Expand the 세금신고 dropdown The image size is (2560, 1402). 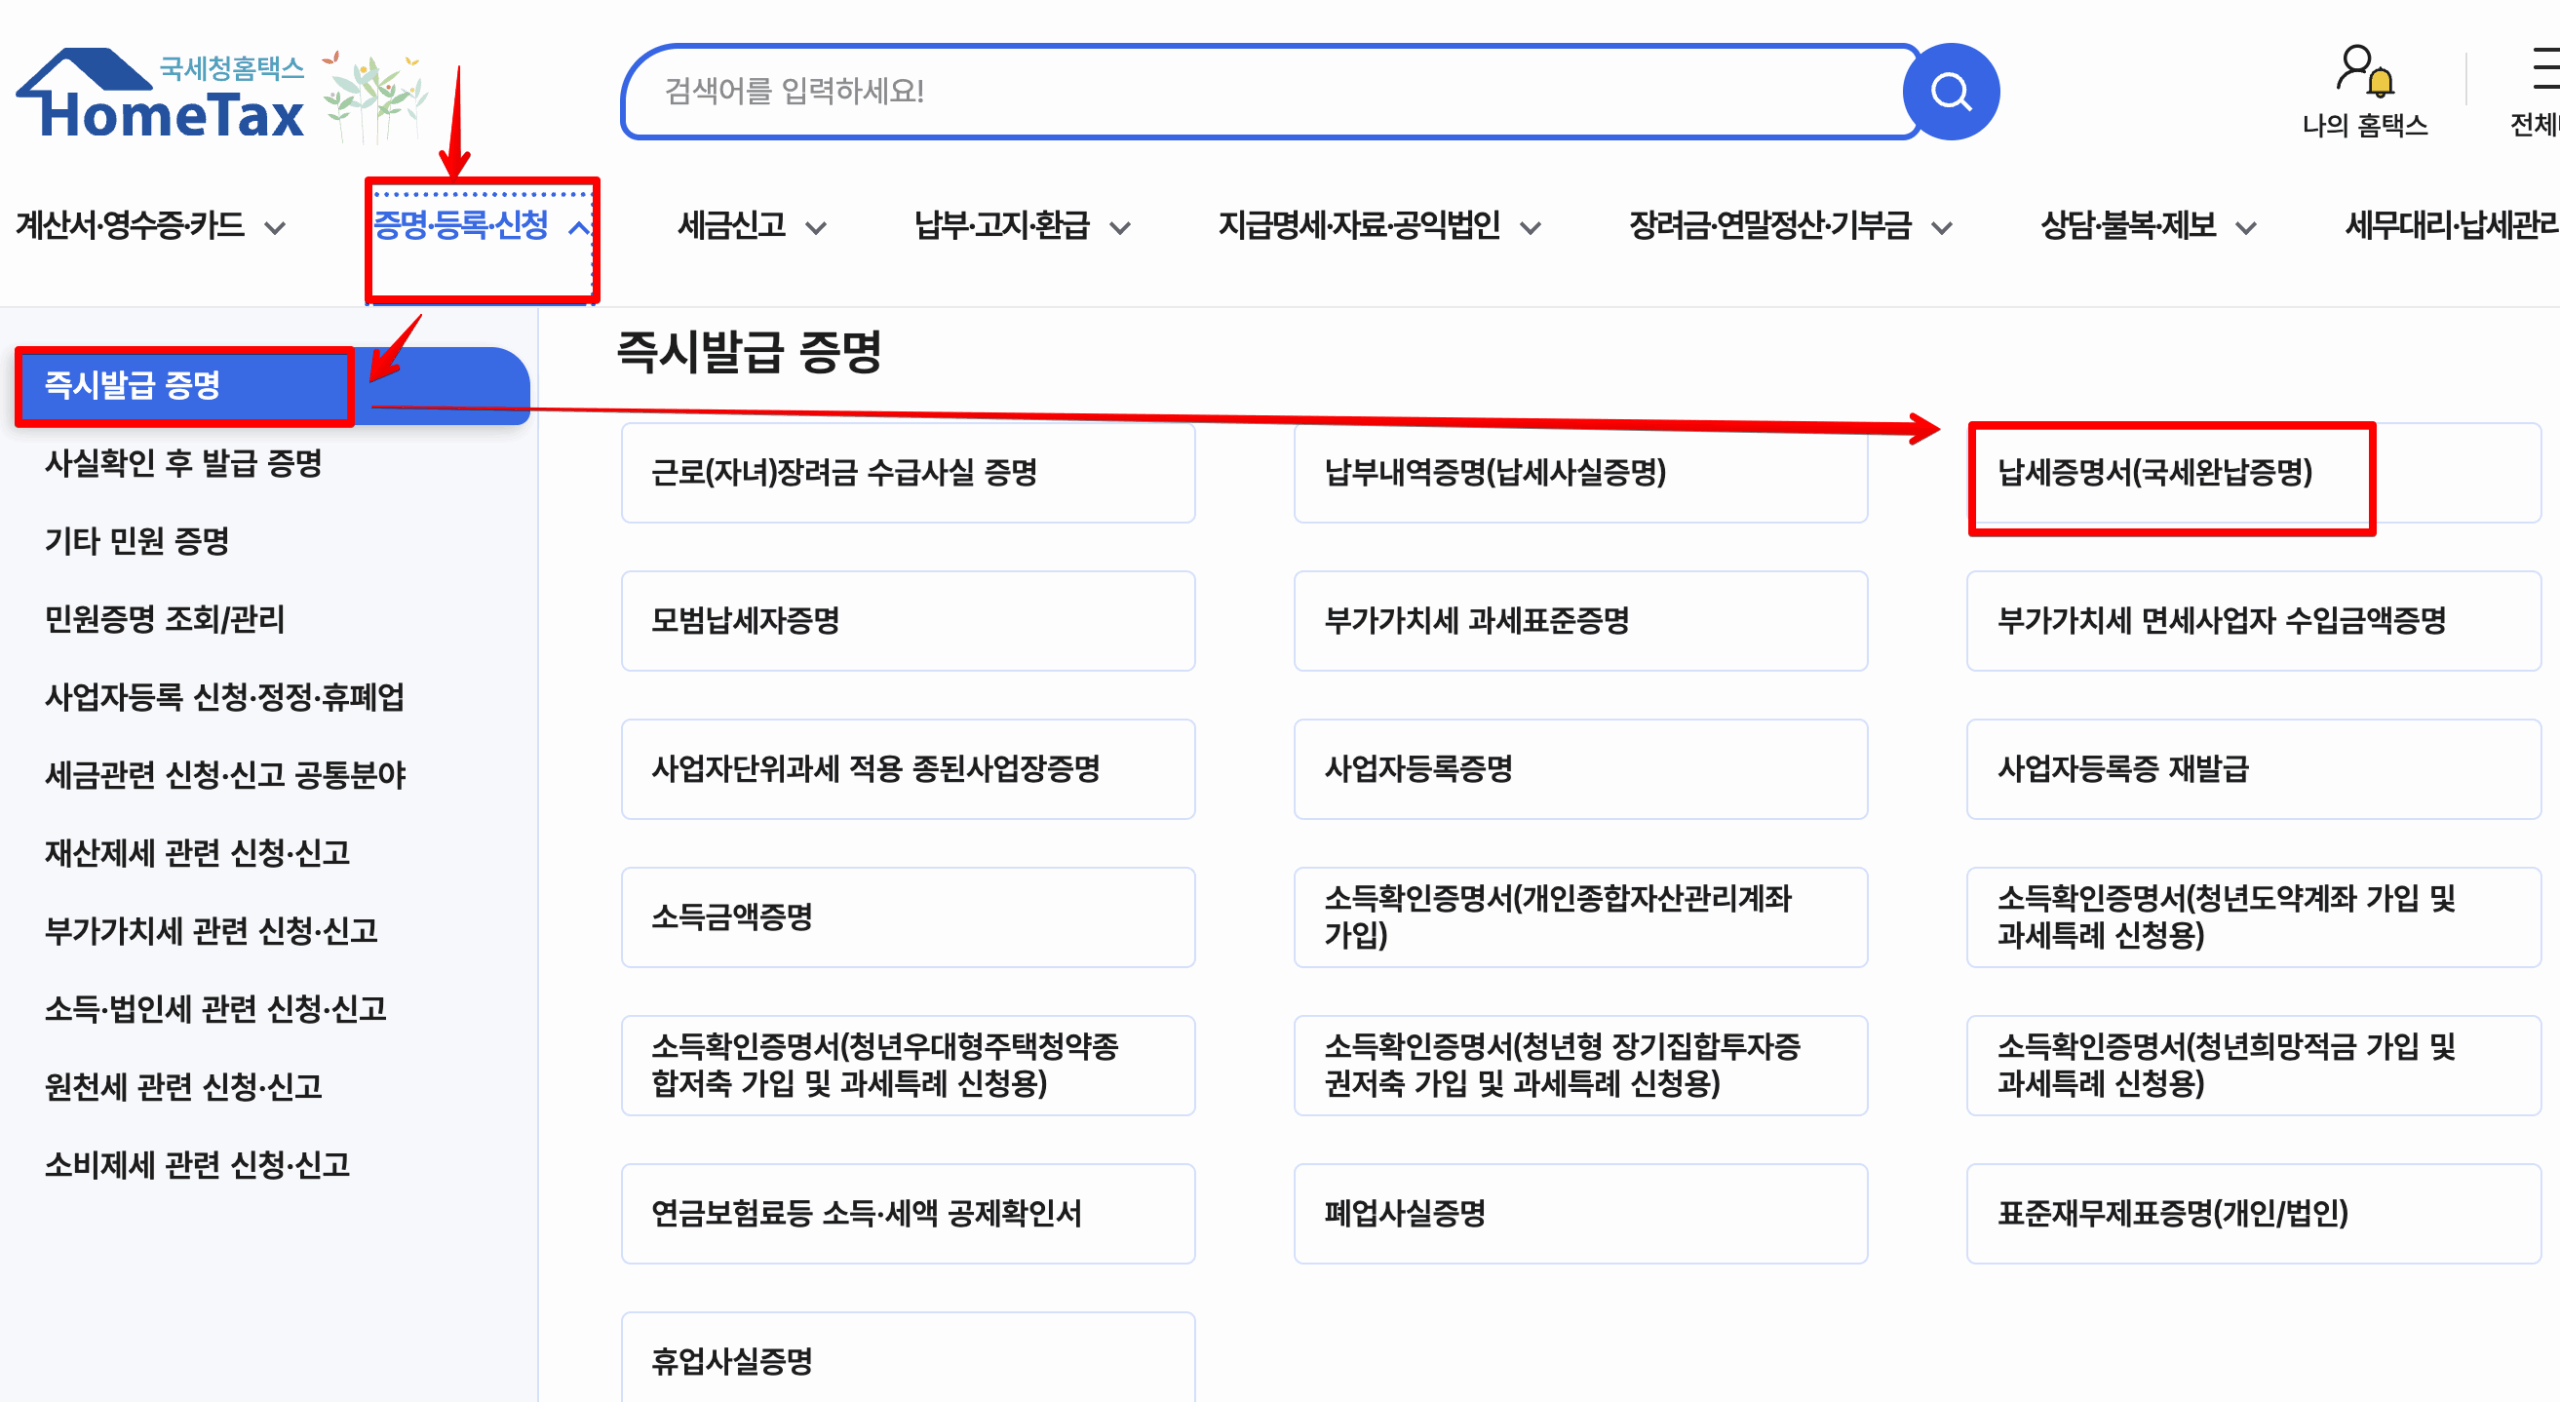point(819,228)
